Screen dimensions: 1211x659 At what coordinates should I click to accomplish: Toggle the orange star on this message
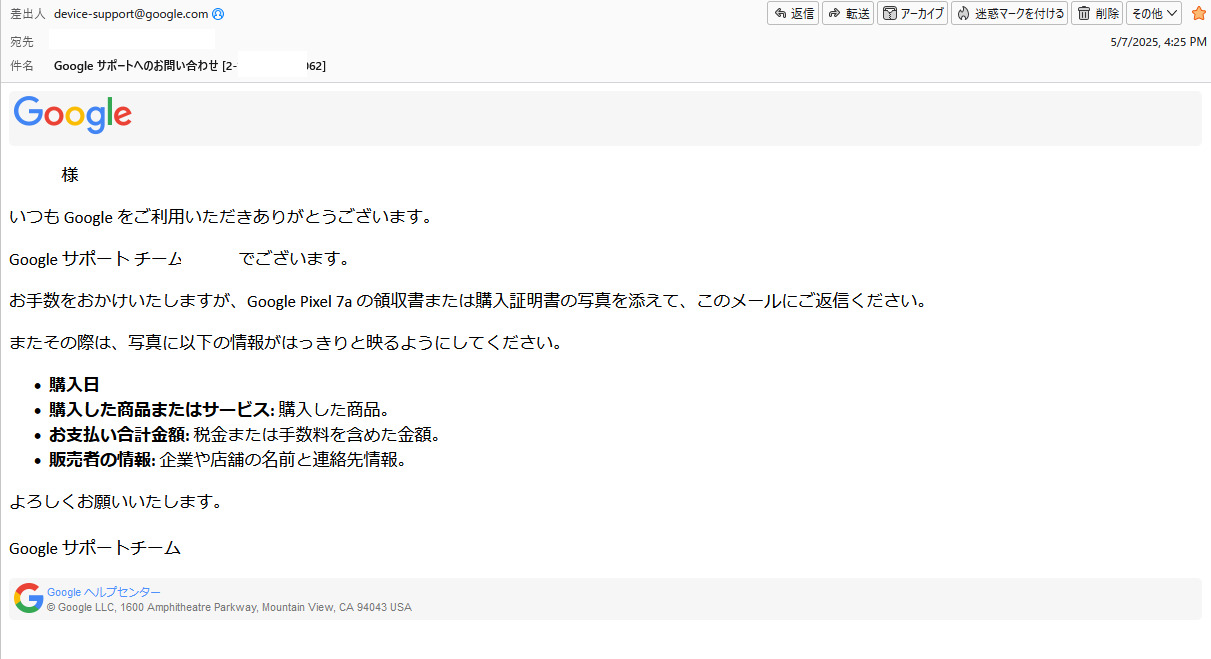pyautogui.click(x=1198, y=14)
